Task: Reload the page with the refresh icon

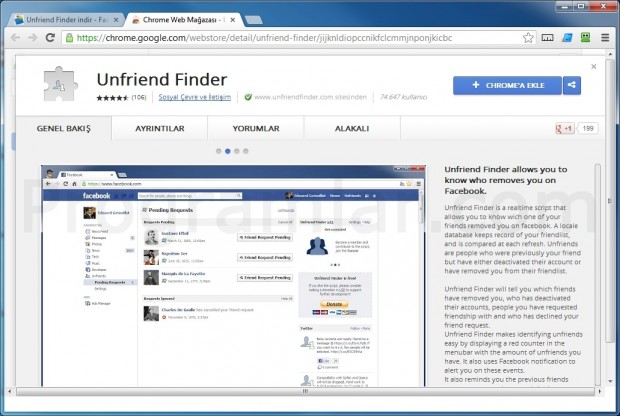Action: point(51,37)
